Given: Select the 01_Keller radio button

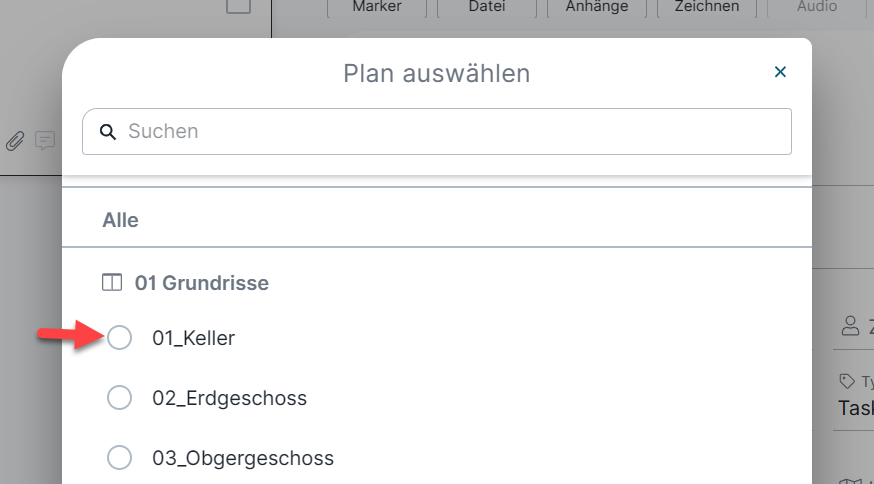Looking at the screenshot, I should click(x=119, y=338).
